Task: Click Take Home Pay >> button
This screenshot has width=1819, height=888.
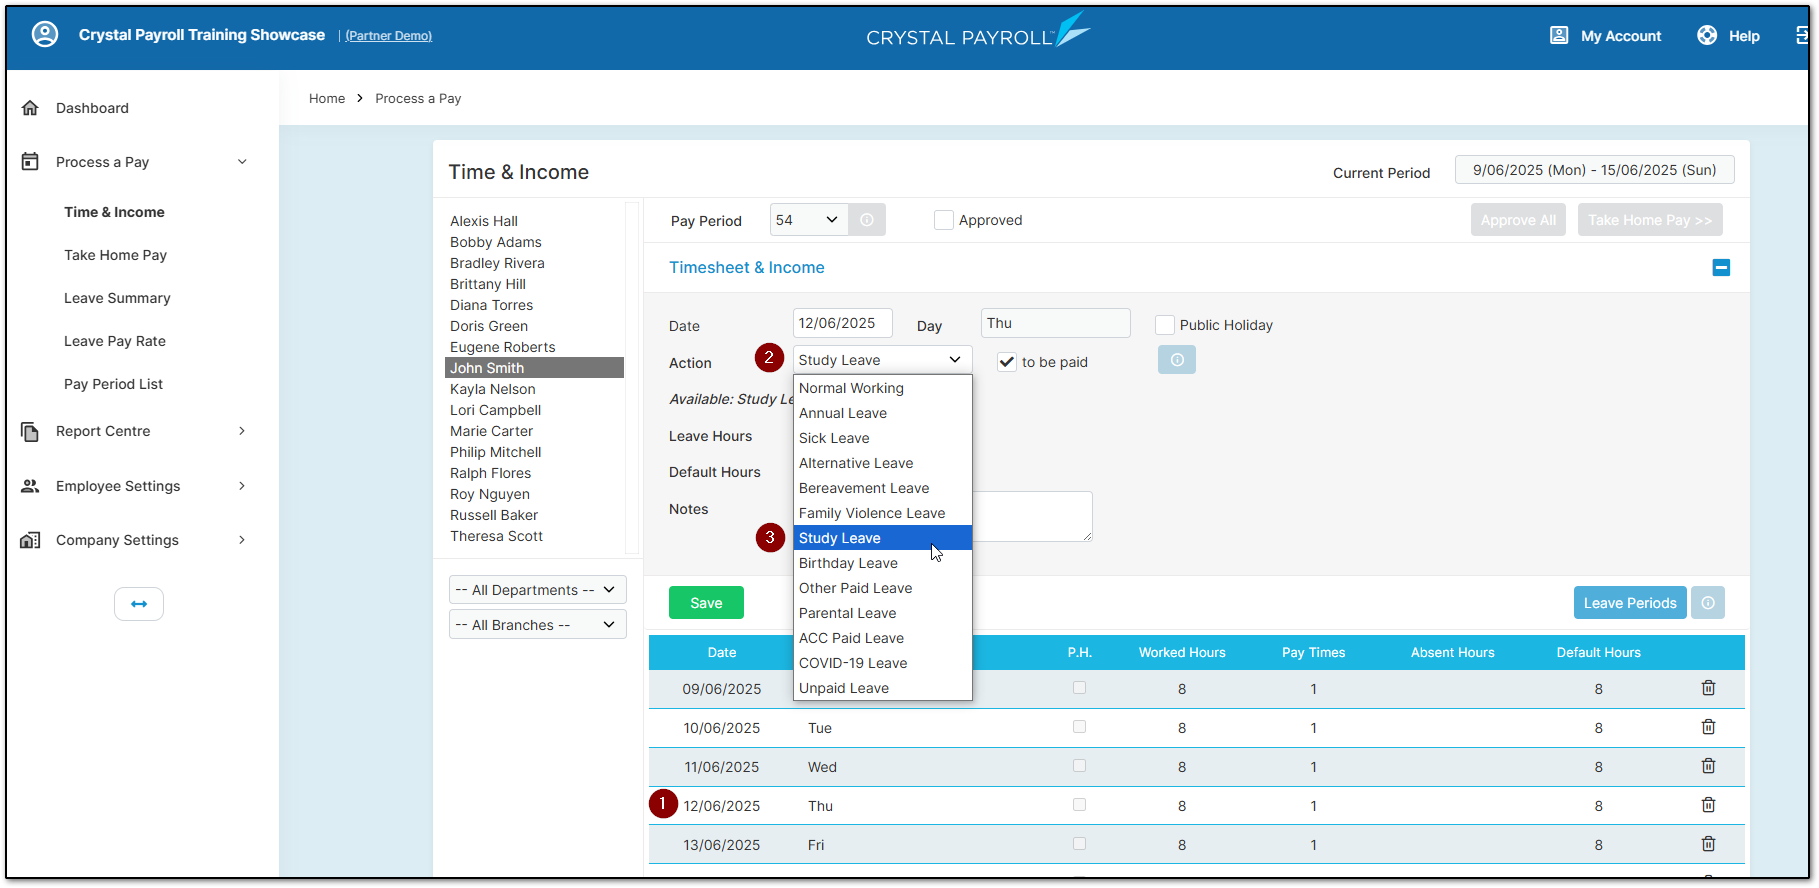Action: click(x=1650, y=220)
